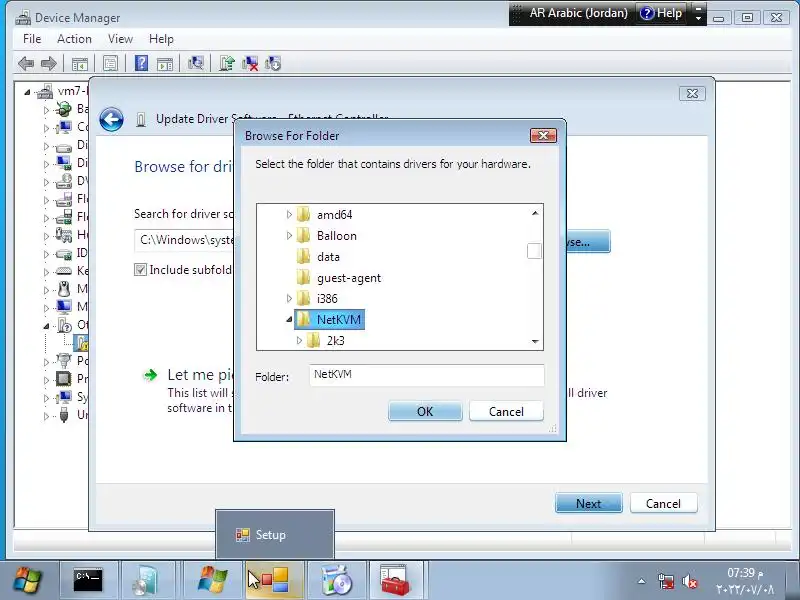Viewport: 800px width, 600px height.
Task: Open the Action menu
Action: point(74,39)
